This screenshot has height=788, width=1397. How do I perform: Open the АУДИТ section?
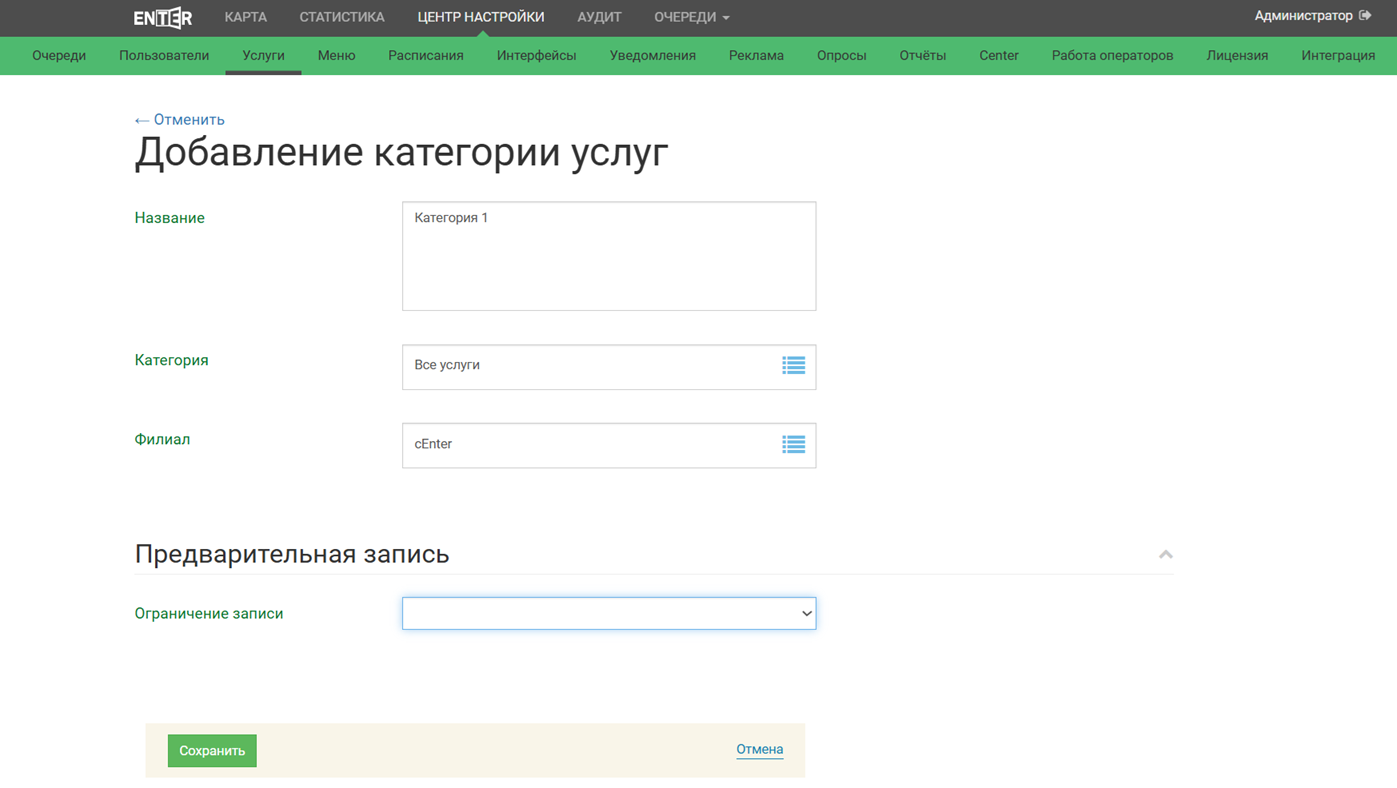coord(599,17)
